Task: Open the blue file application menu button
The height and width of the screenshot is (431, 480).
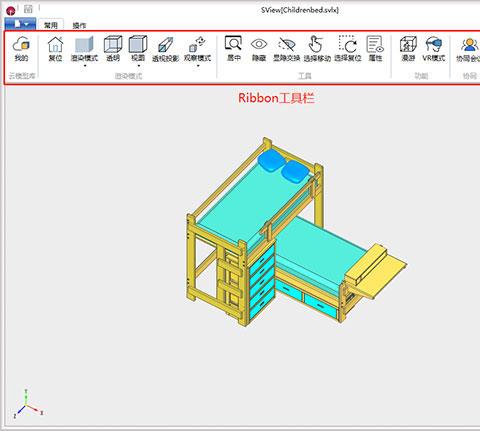Action: pos(20,24)
